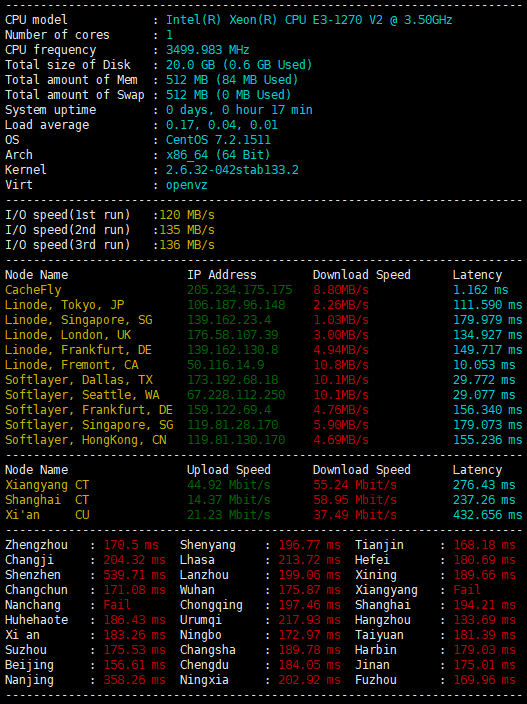Click the Shanghai CT download speed 58.95 Mbit/s

(355, 500)
